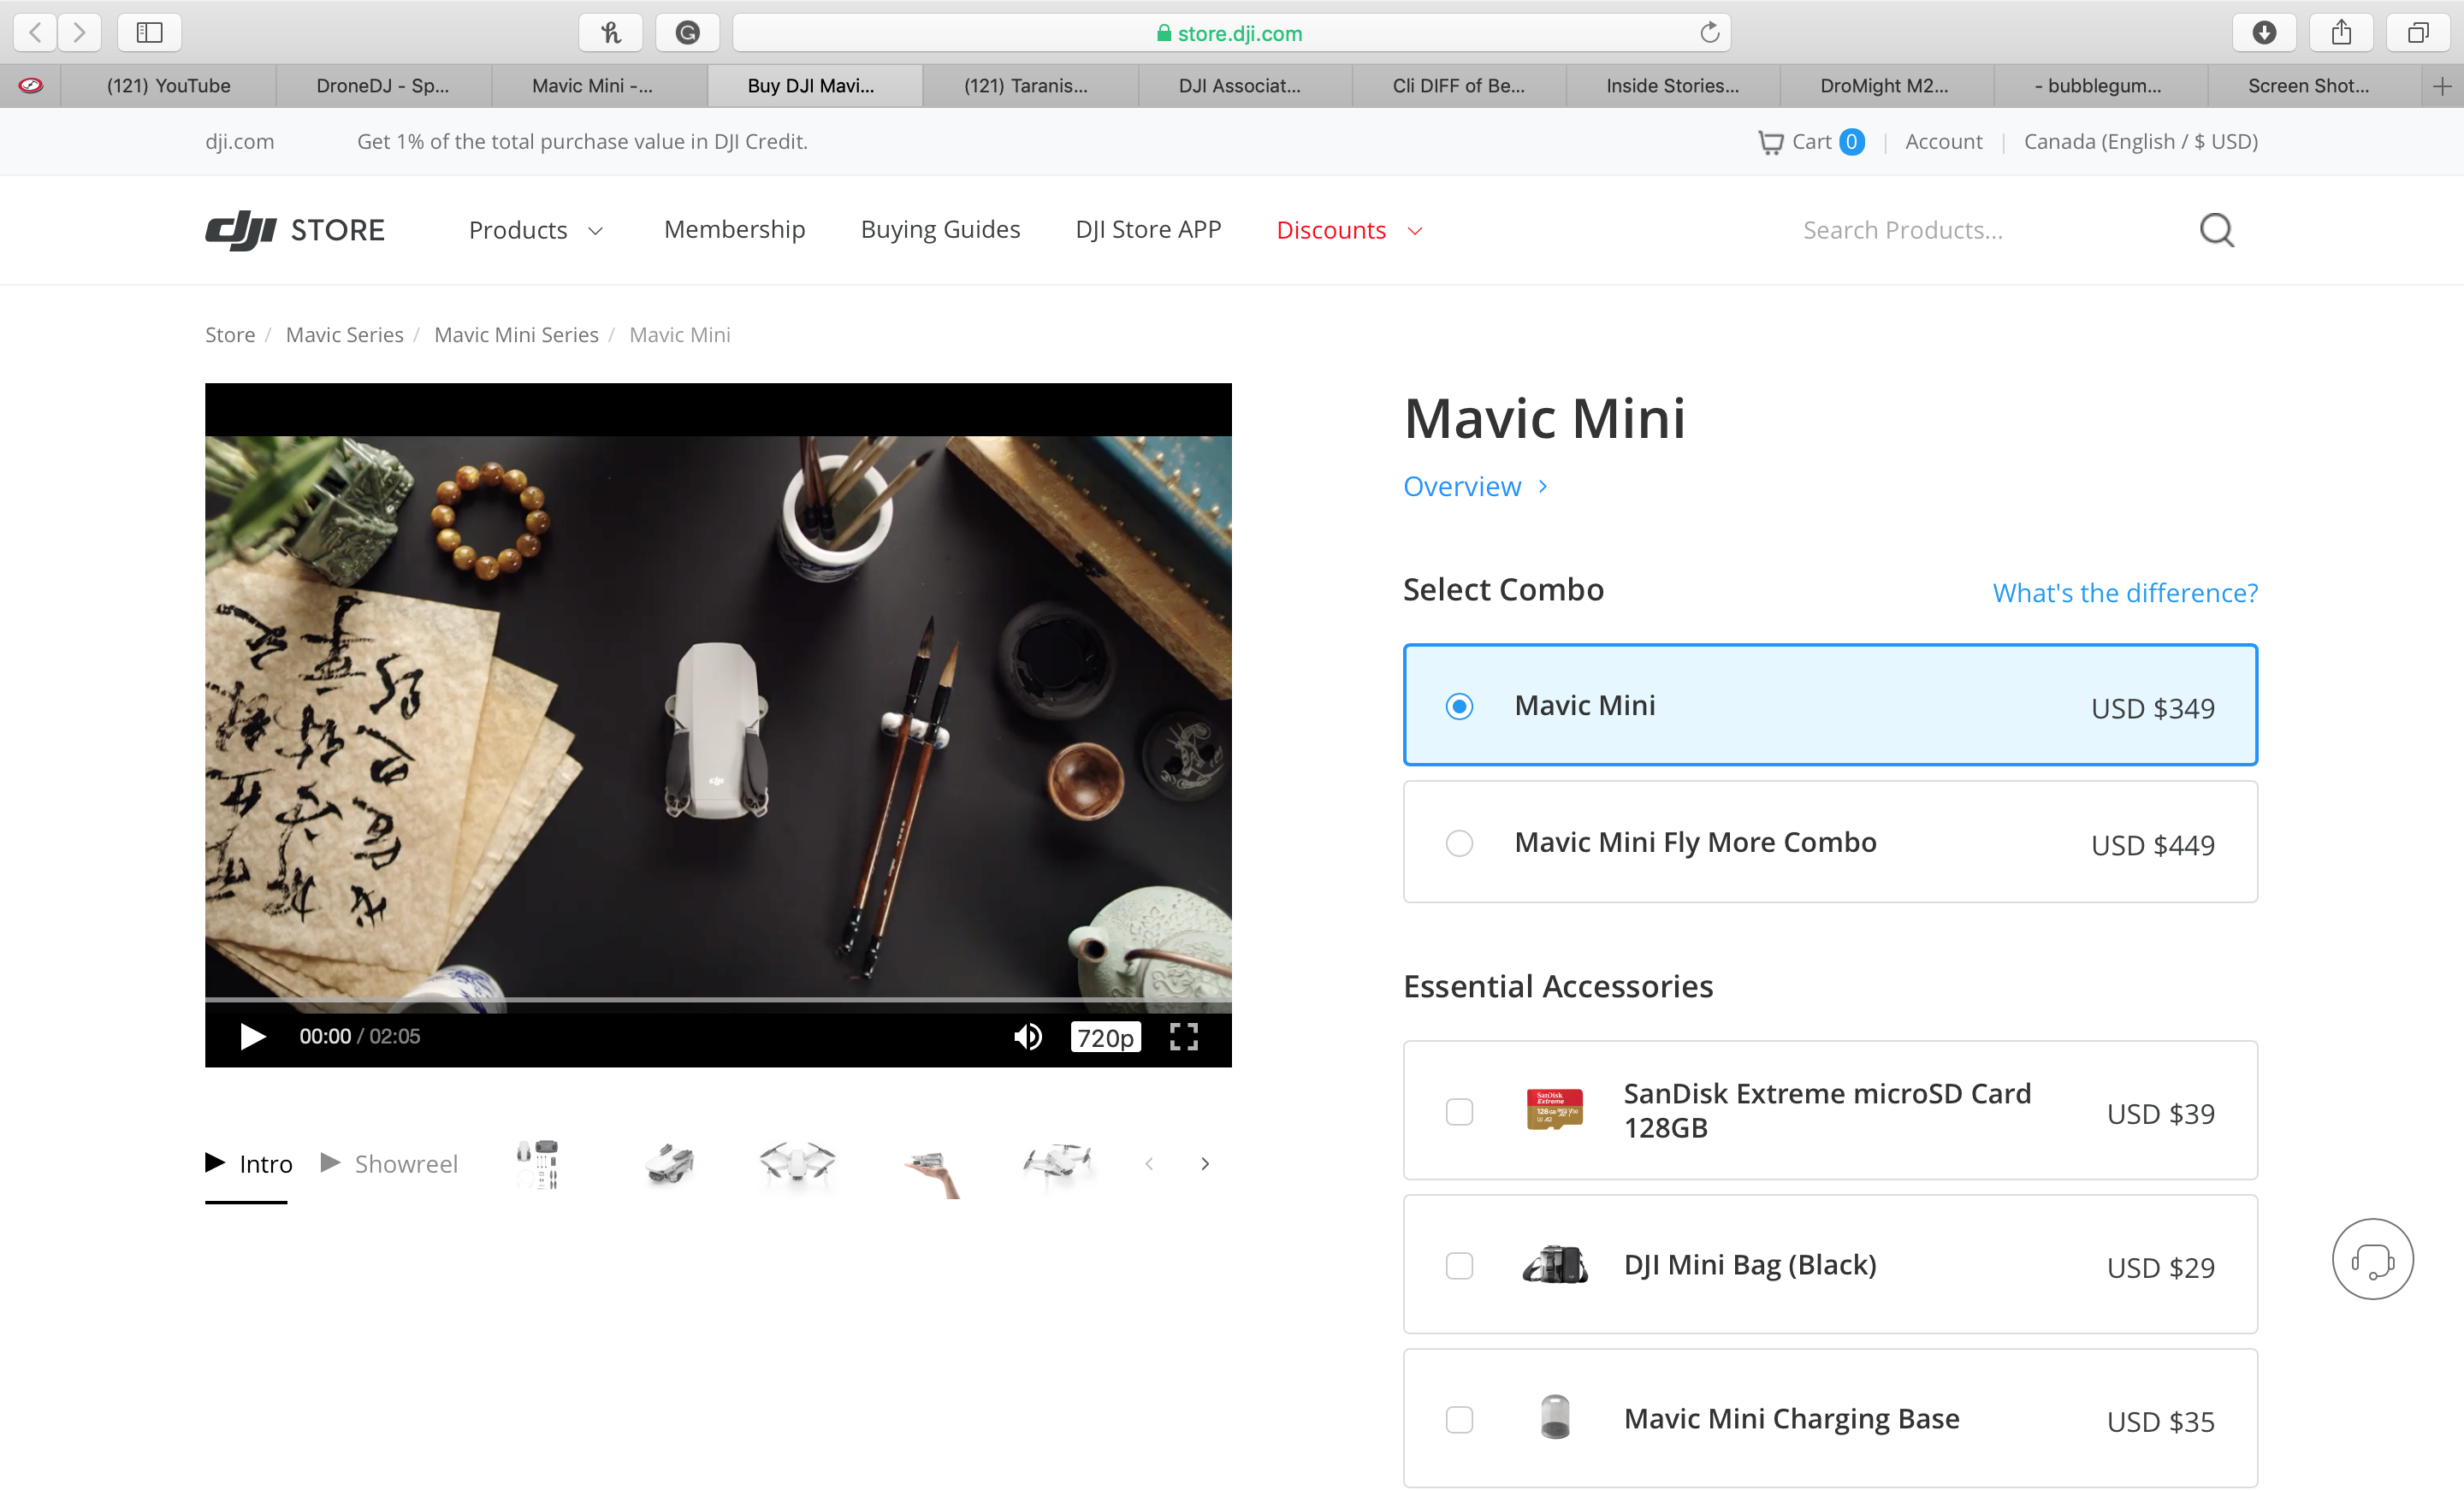The image size is (2464, 1490).
Task: Play the Mavic Mini intro video
Action: [252, 1036]
